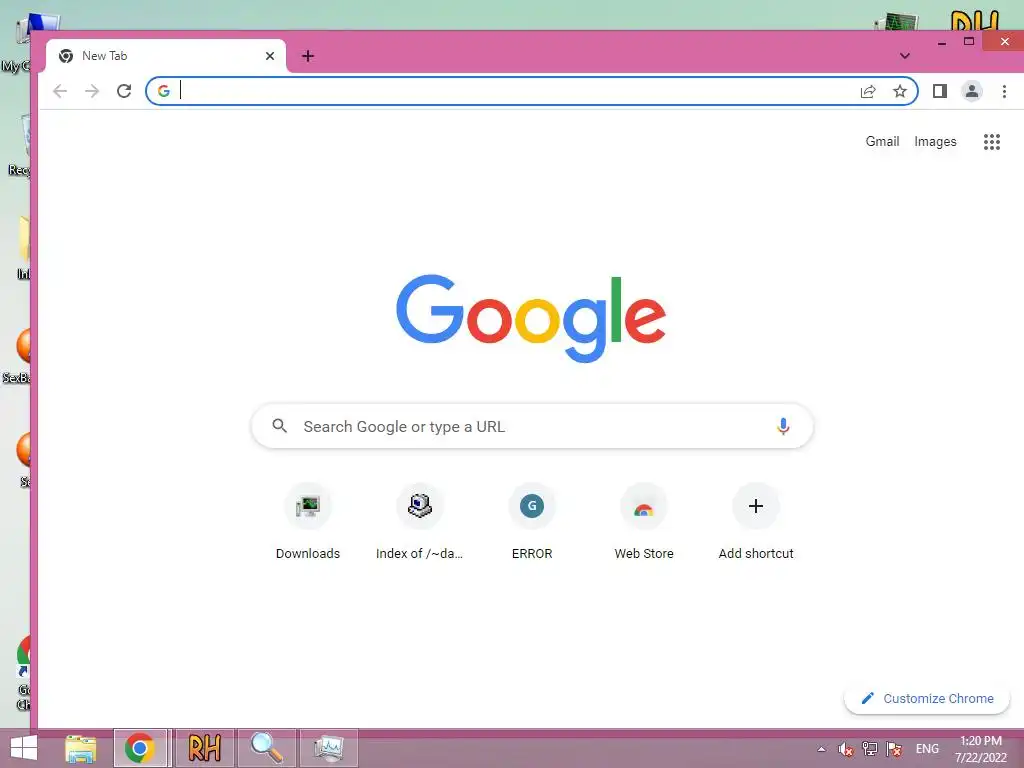Click the network tray icon
Viewport: 1024px width, 768px height.
click(x=870, y=749)
